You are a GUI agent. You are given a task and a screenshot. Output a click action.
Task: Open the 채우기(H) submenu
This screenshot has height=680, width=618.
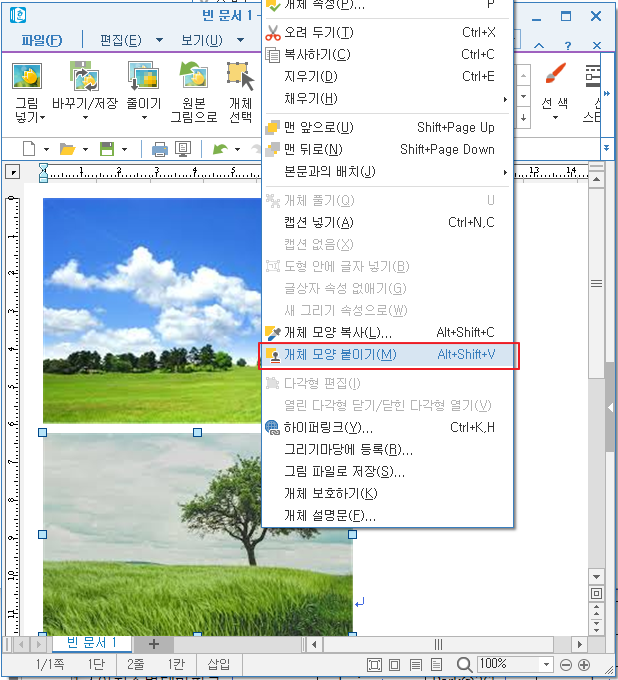click(387, 99)
